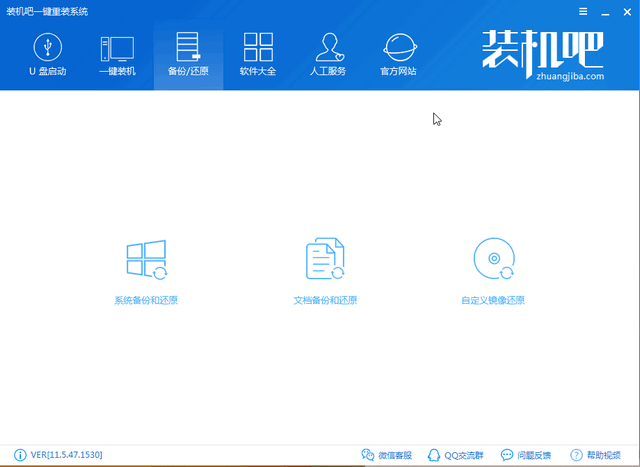Contact 微信客服 WeChat support
Screen dimensions: 640x467
388,455
